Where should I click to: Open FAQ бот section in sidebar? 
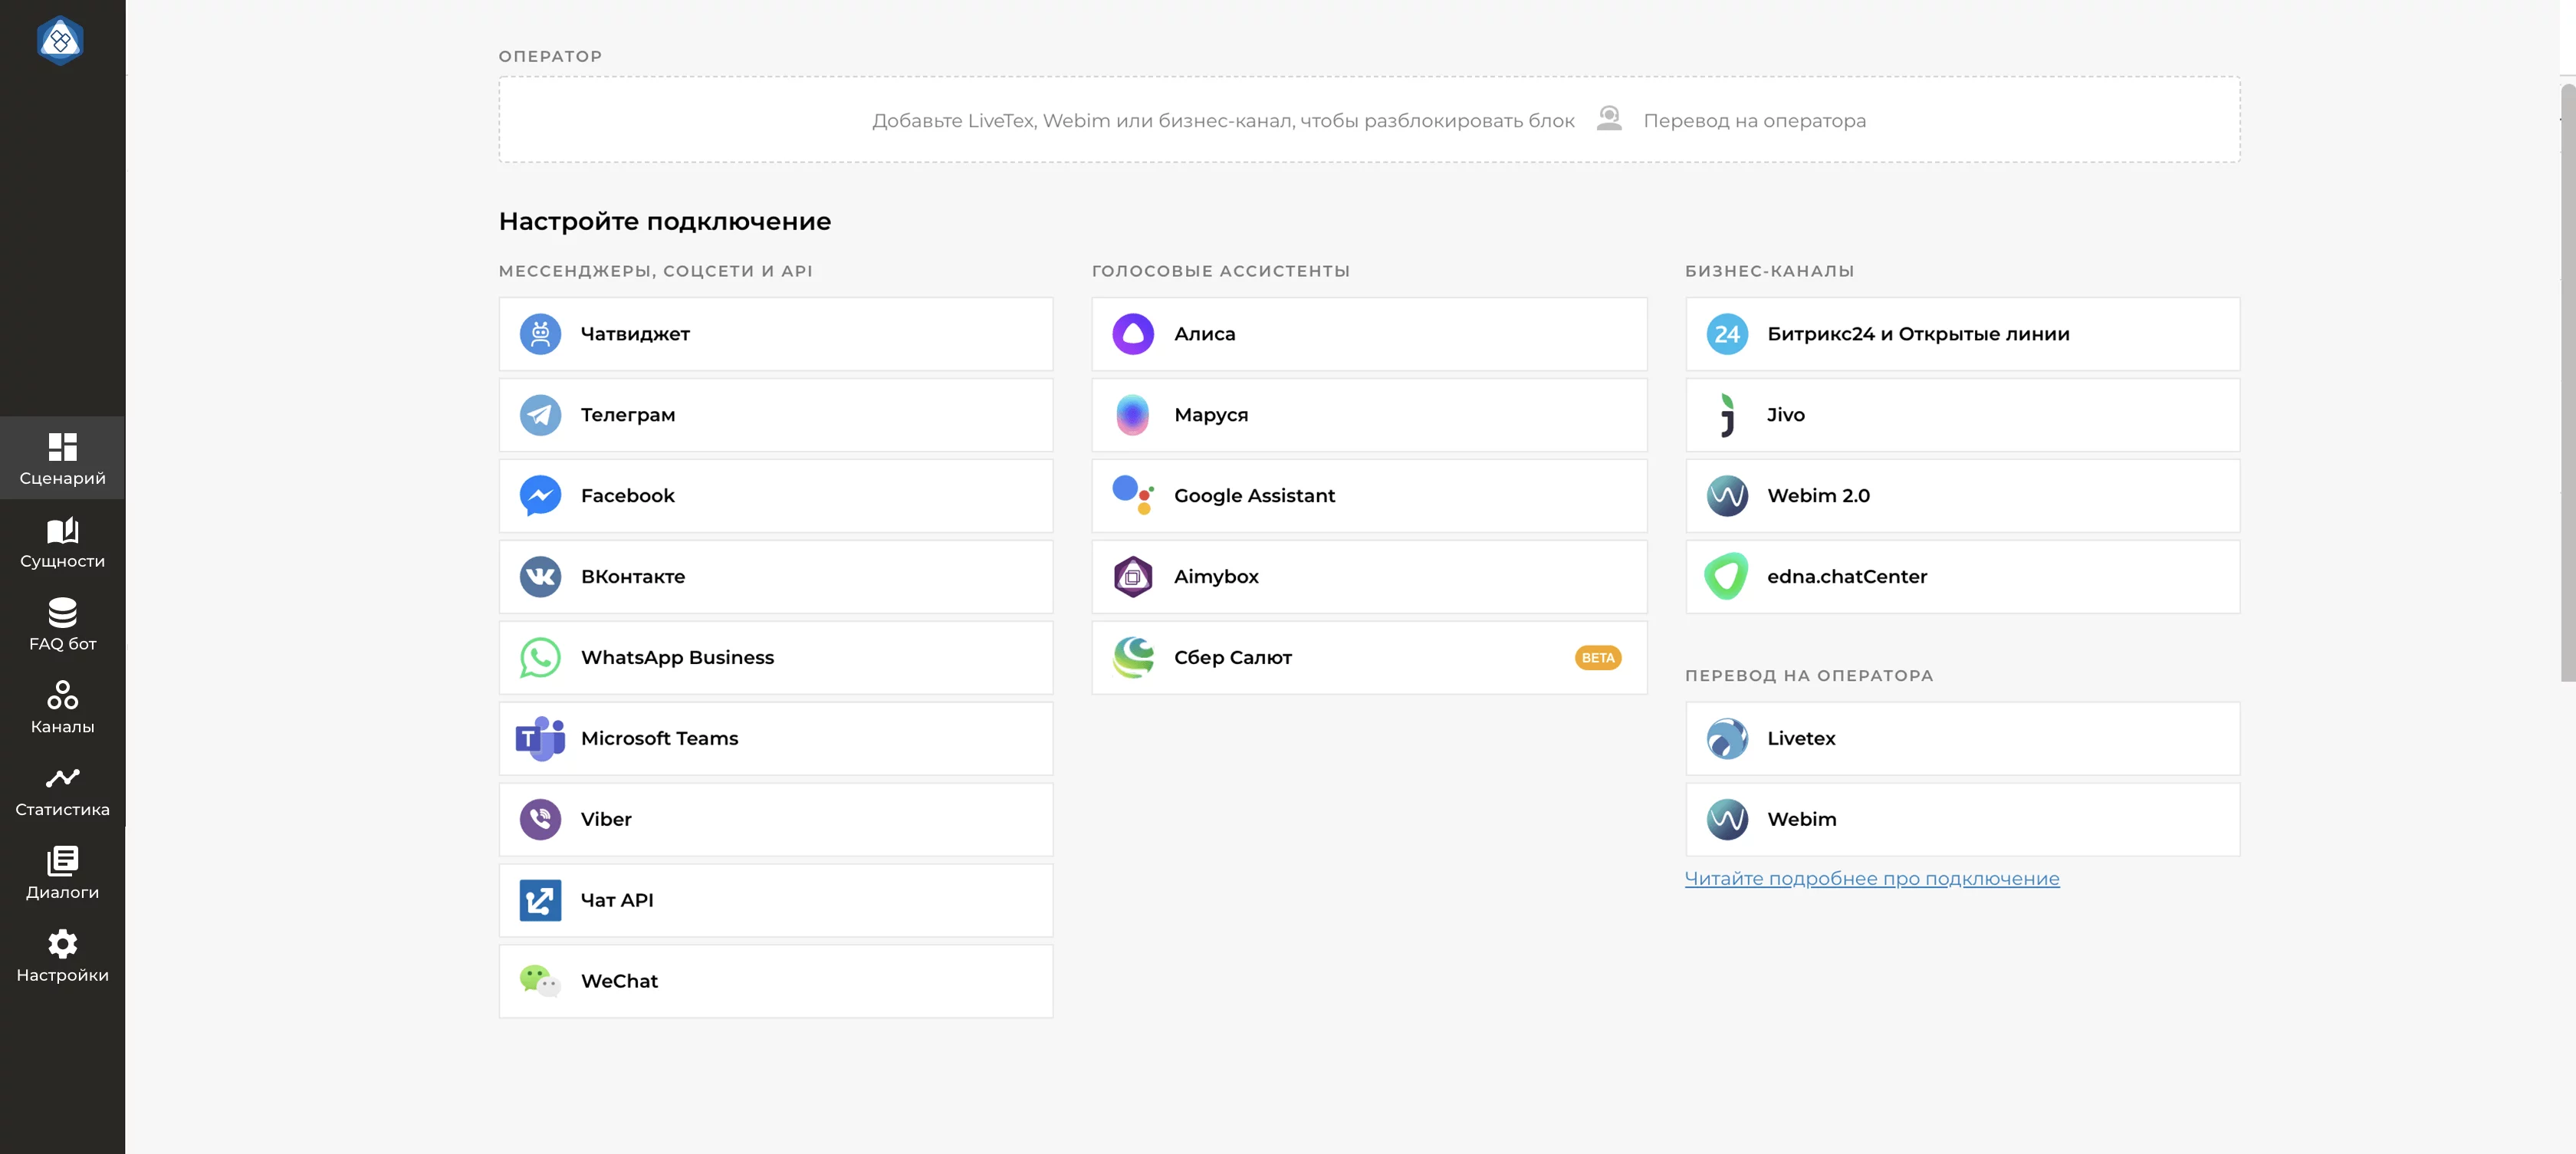pyautogui.click(x=61, y=625)
